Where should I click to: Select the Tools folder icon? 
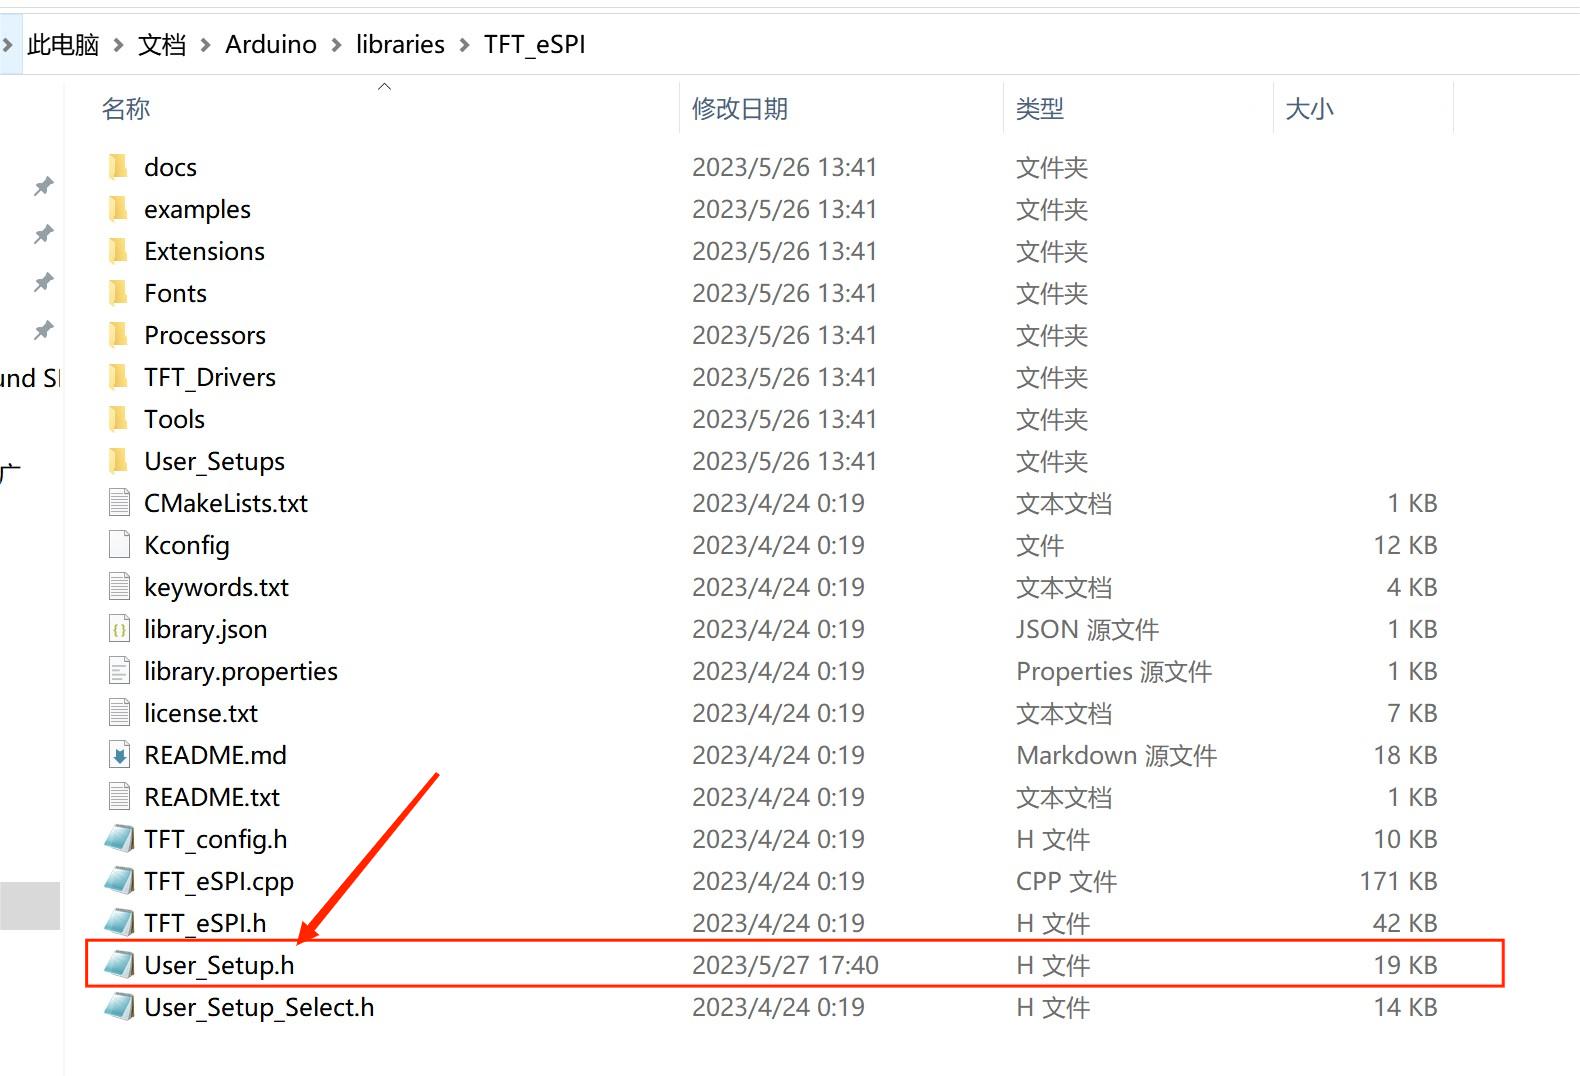tap(118, 419)
